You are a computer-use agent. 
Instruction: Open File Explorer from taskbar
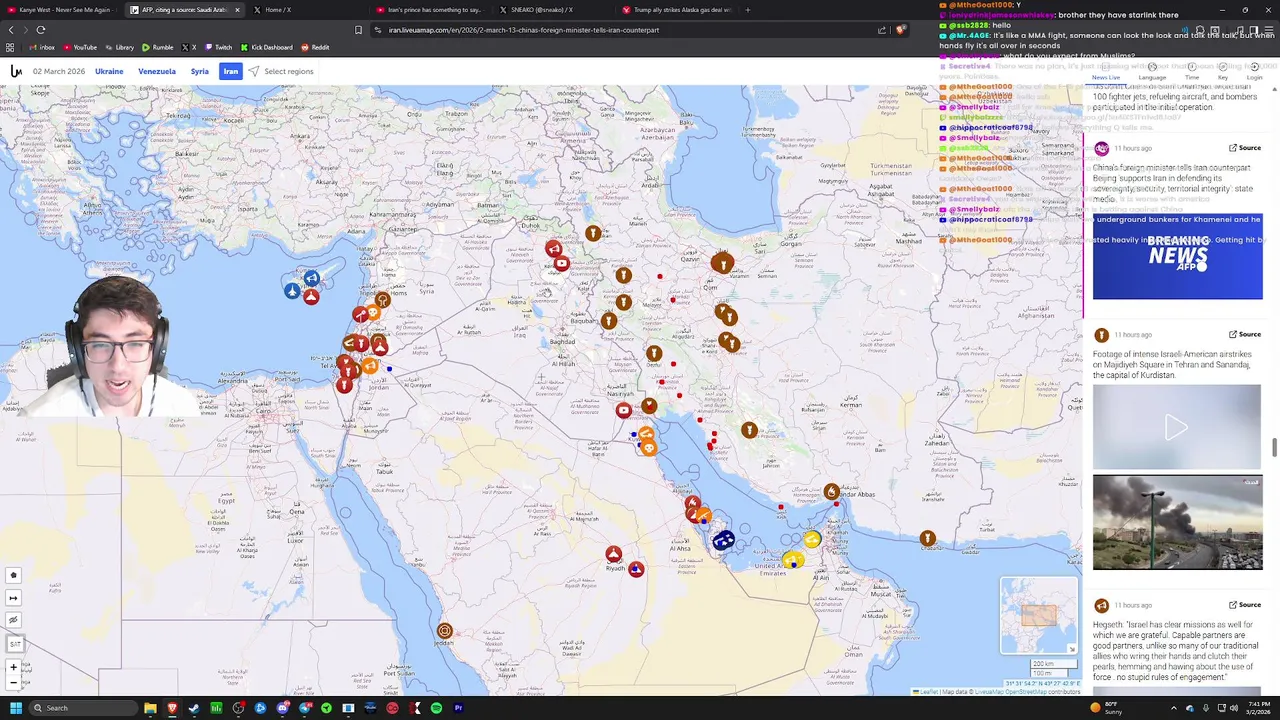[150, 708]
